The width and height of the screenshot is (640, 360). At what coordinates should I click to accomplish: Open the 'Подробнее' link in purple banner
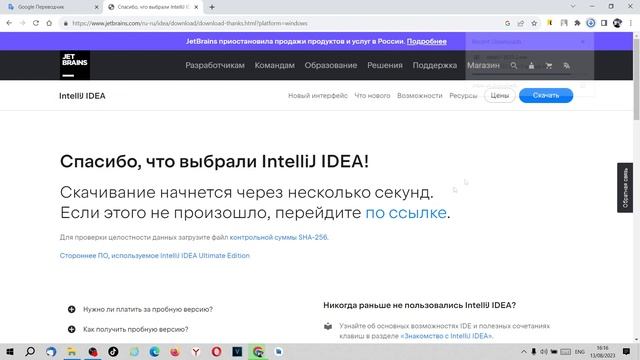point(427,42)
